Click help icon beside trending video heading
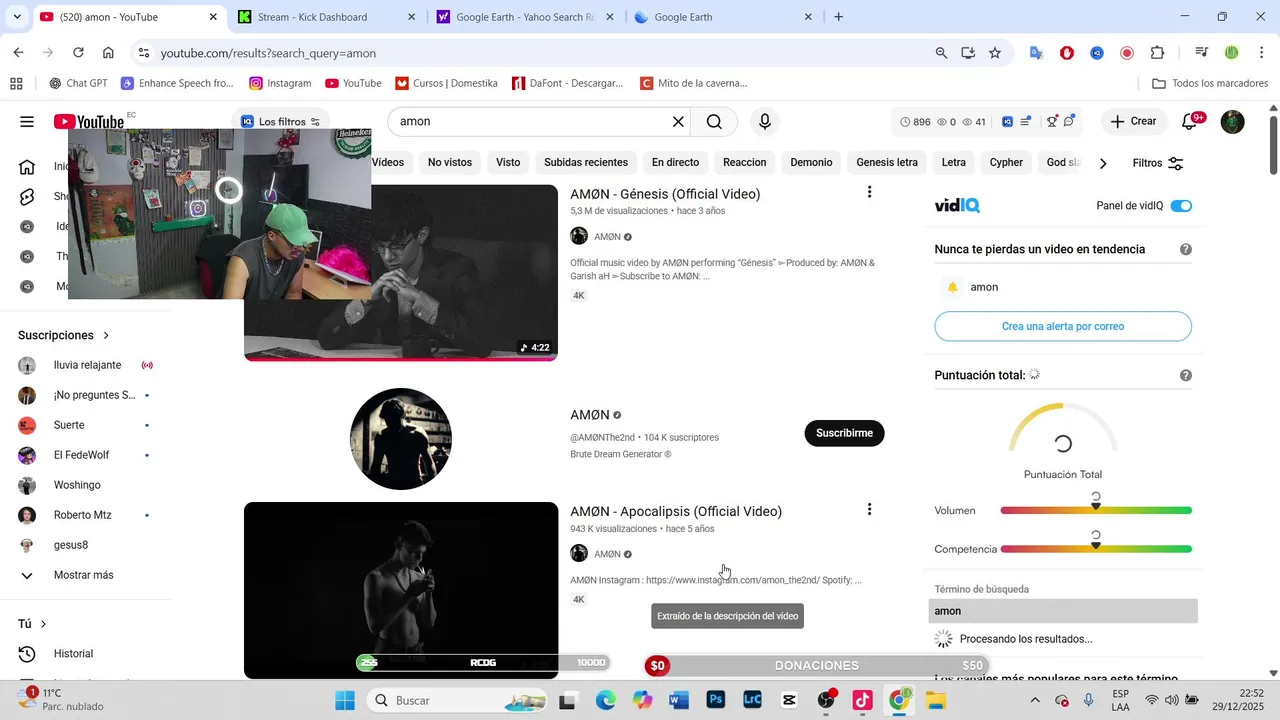This screenshot has width=1280, height=720. point(1186,249)
